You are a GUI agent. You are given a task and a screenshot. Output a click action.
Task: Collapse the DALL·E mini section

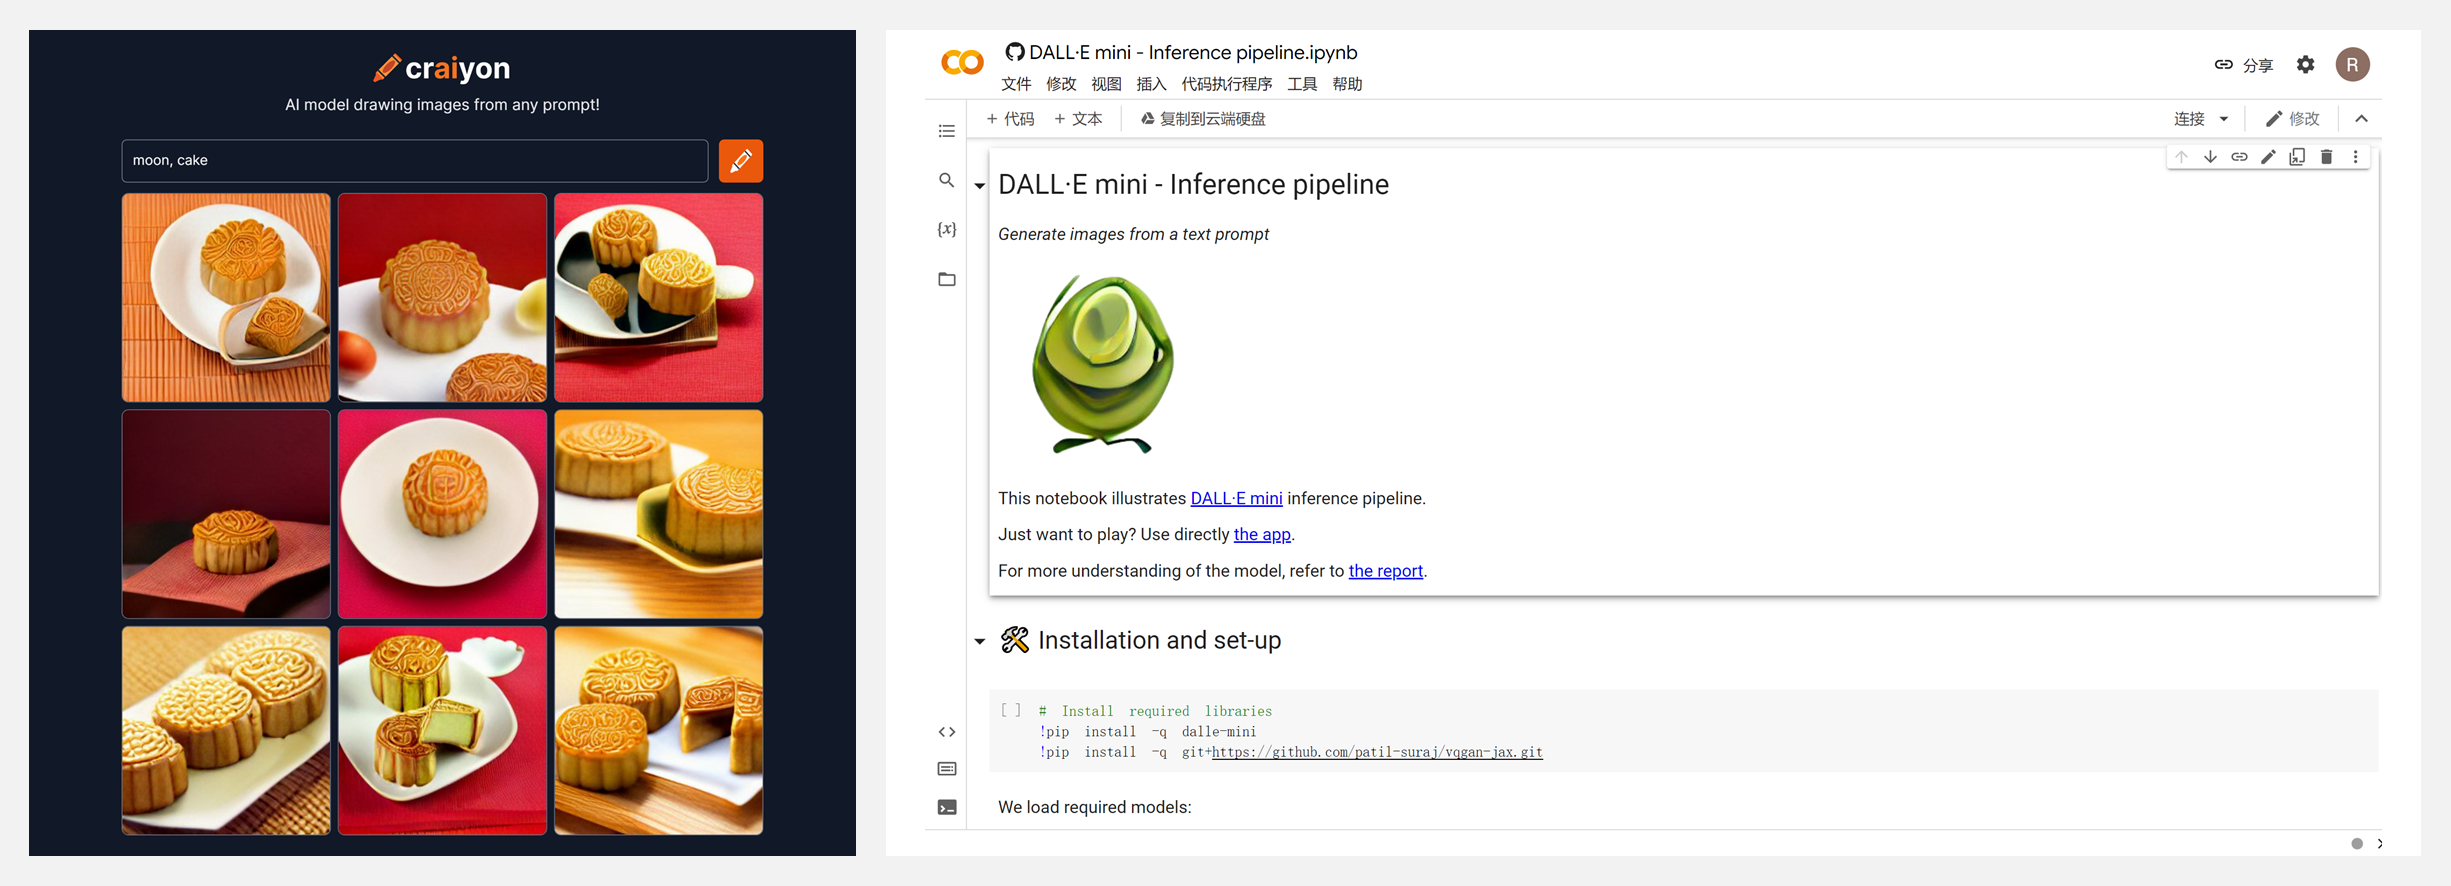(979, 186)
